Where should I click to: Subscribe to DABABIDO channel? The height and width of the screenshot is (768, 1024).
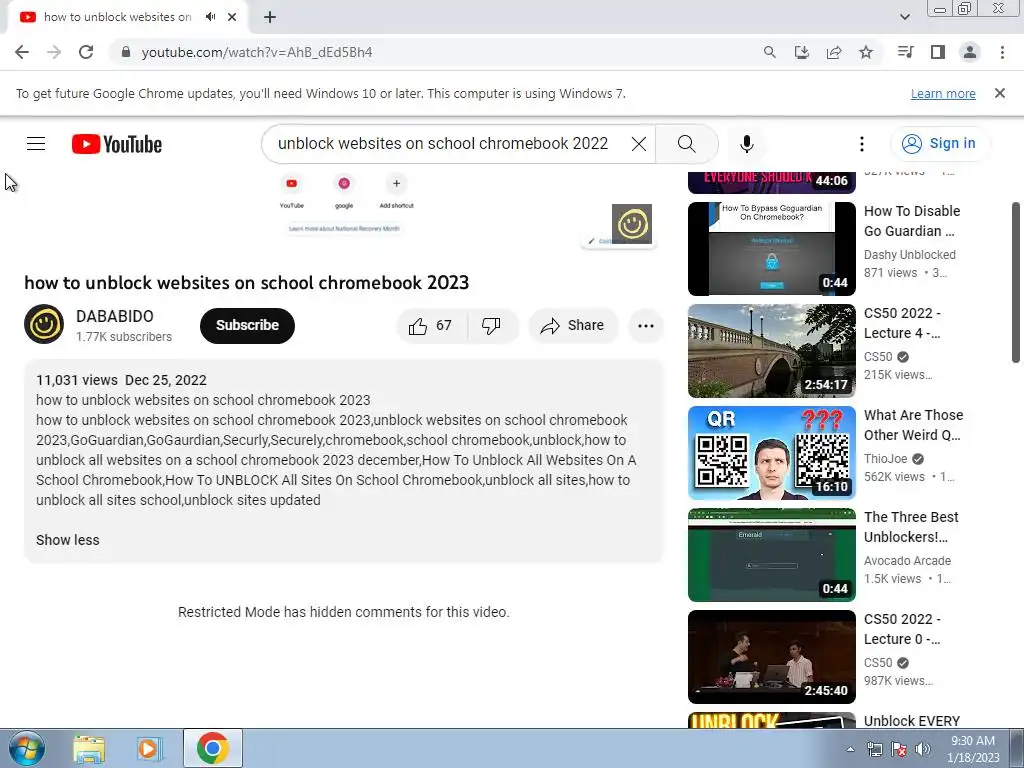click(x=248, y=325)
